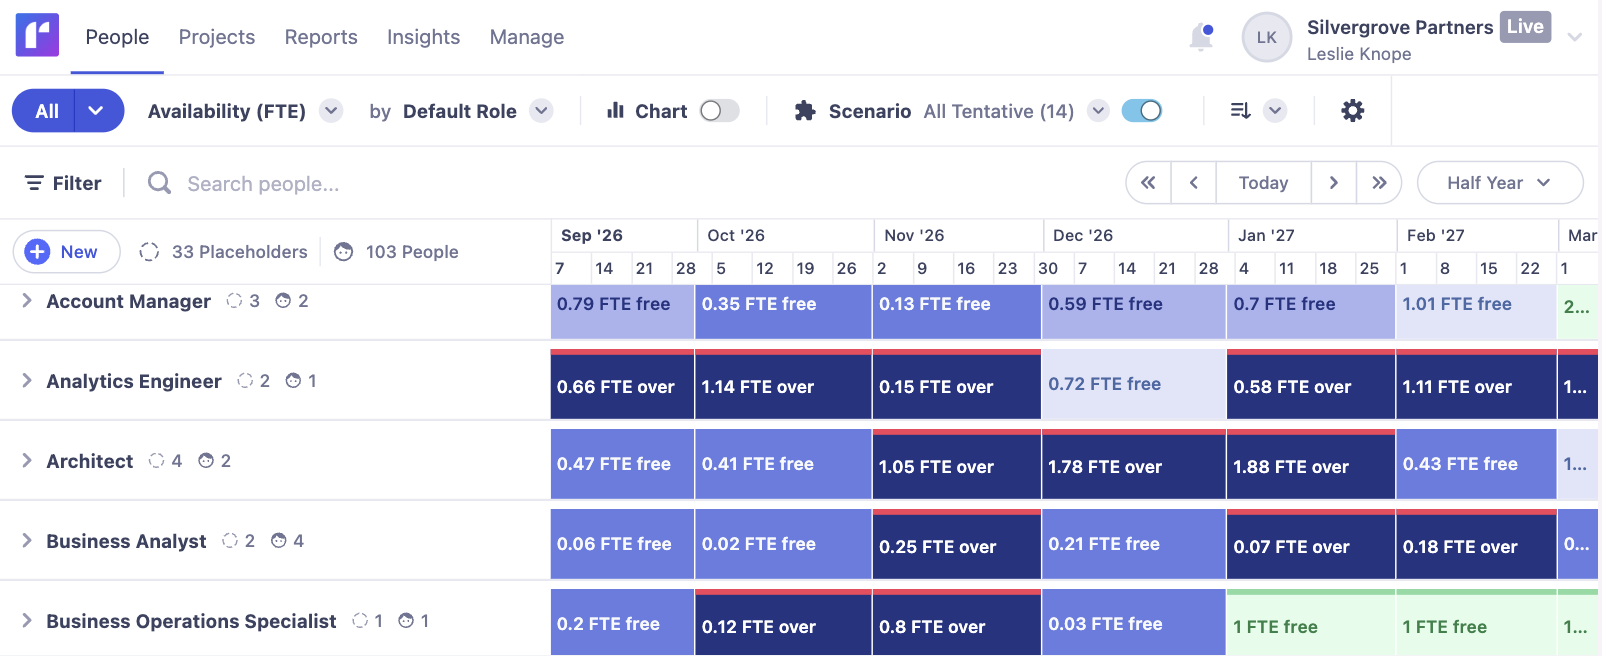This screenshot has height=656, width=1602.
Task: Switch to Projects tab
Action: coord(217,37)
